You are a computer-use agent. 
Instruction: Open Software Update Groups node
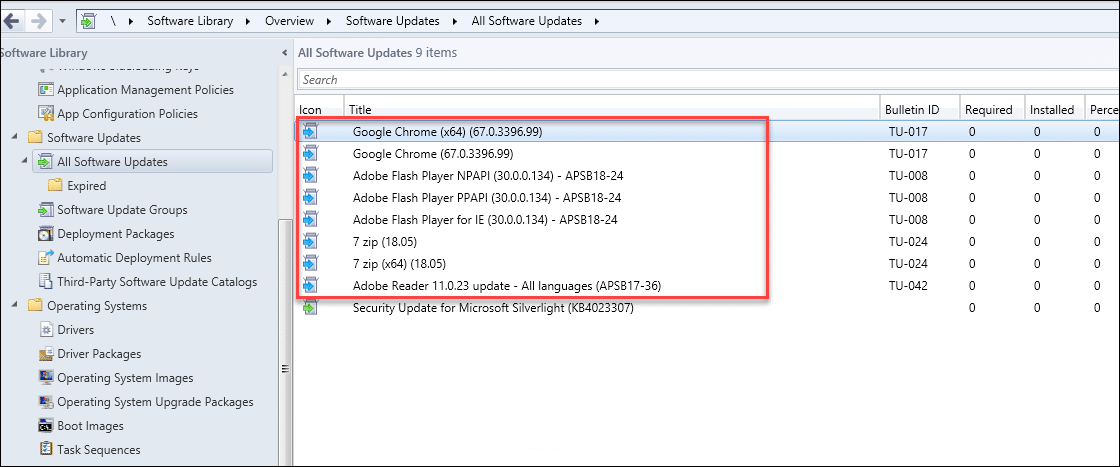click(122, 210)
